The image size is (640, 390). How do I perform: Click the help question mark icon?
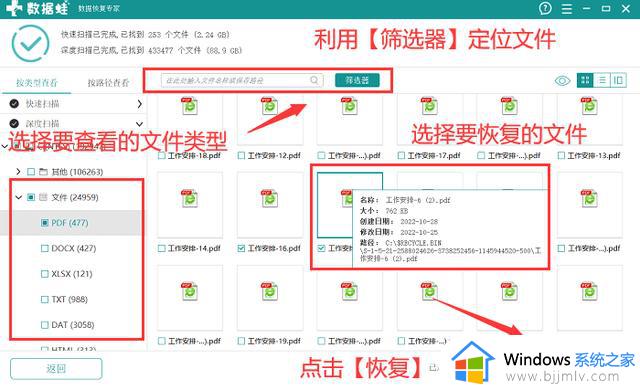(x=545, y=8)
